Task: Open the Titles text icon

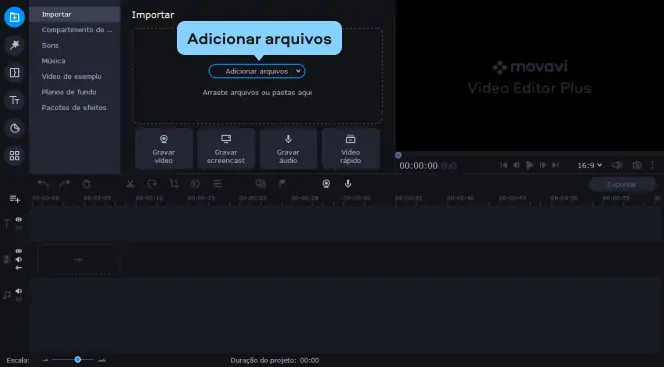Action: [x=14, y=100]
